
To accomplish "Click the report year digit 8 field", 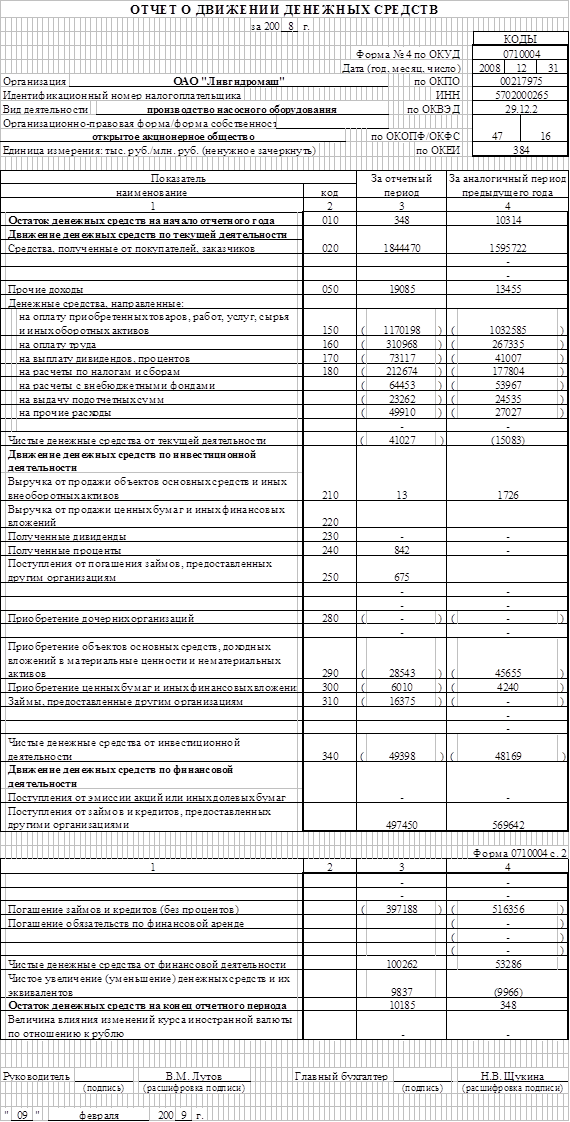I will [290, 27].
